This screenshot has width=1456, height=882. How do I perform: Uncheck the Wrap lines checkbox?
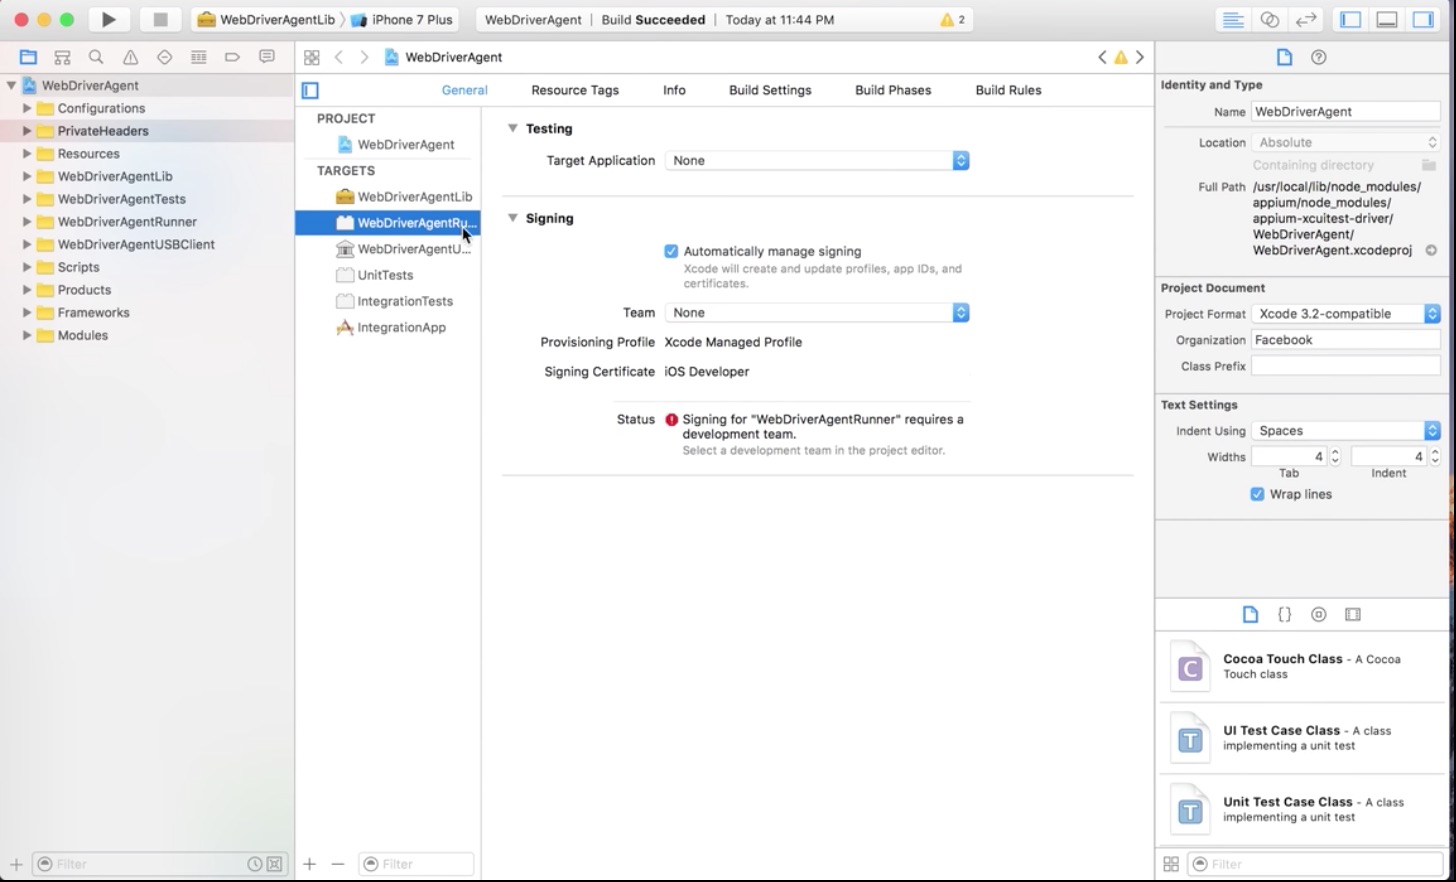[1257, 494]
